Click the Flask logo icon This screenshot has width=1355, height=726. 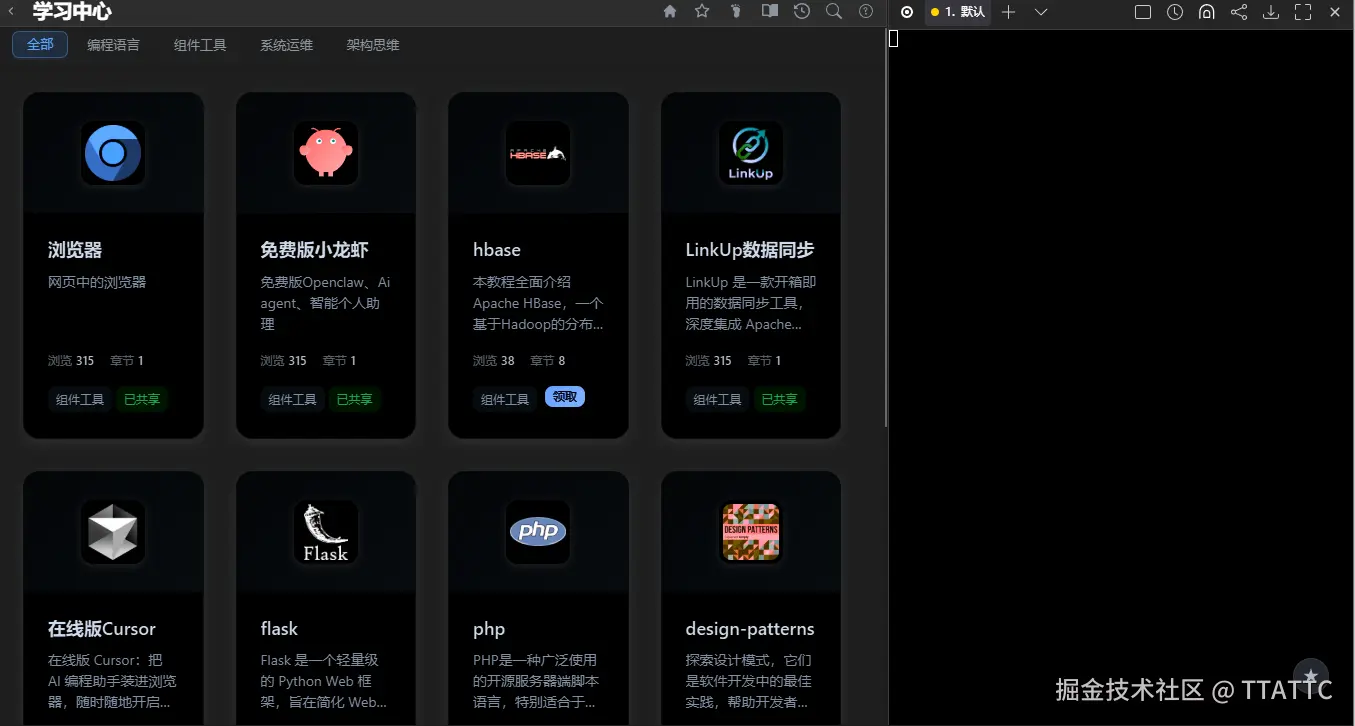point(326,532)
